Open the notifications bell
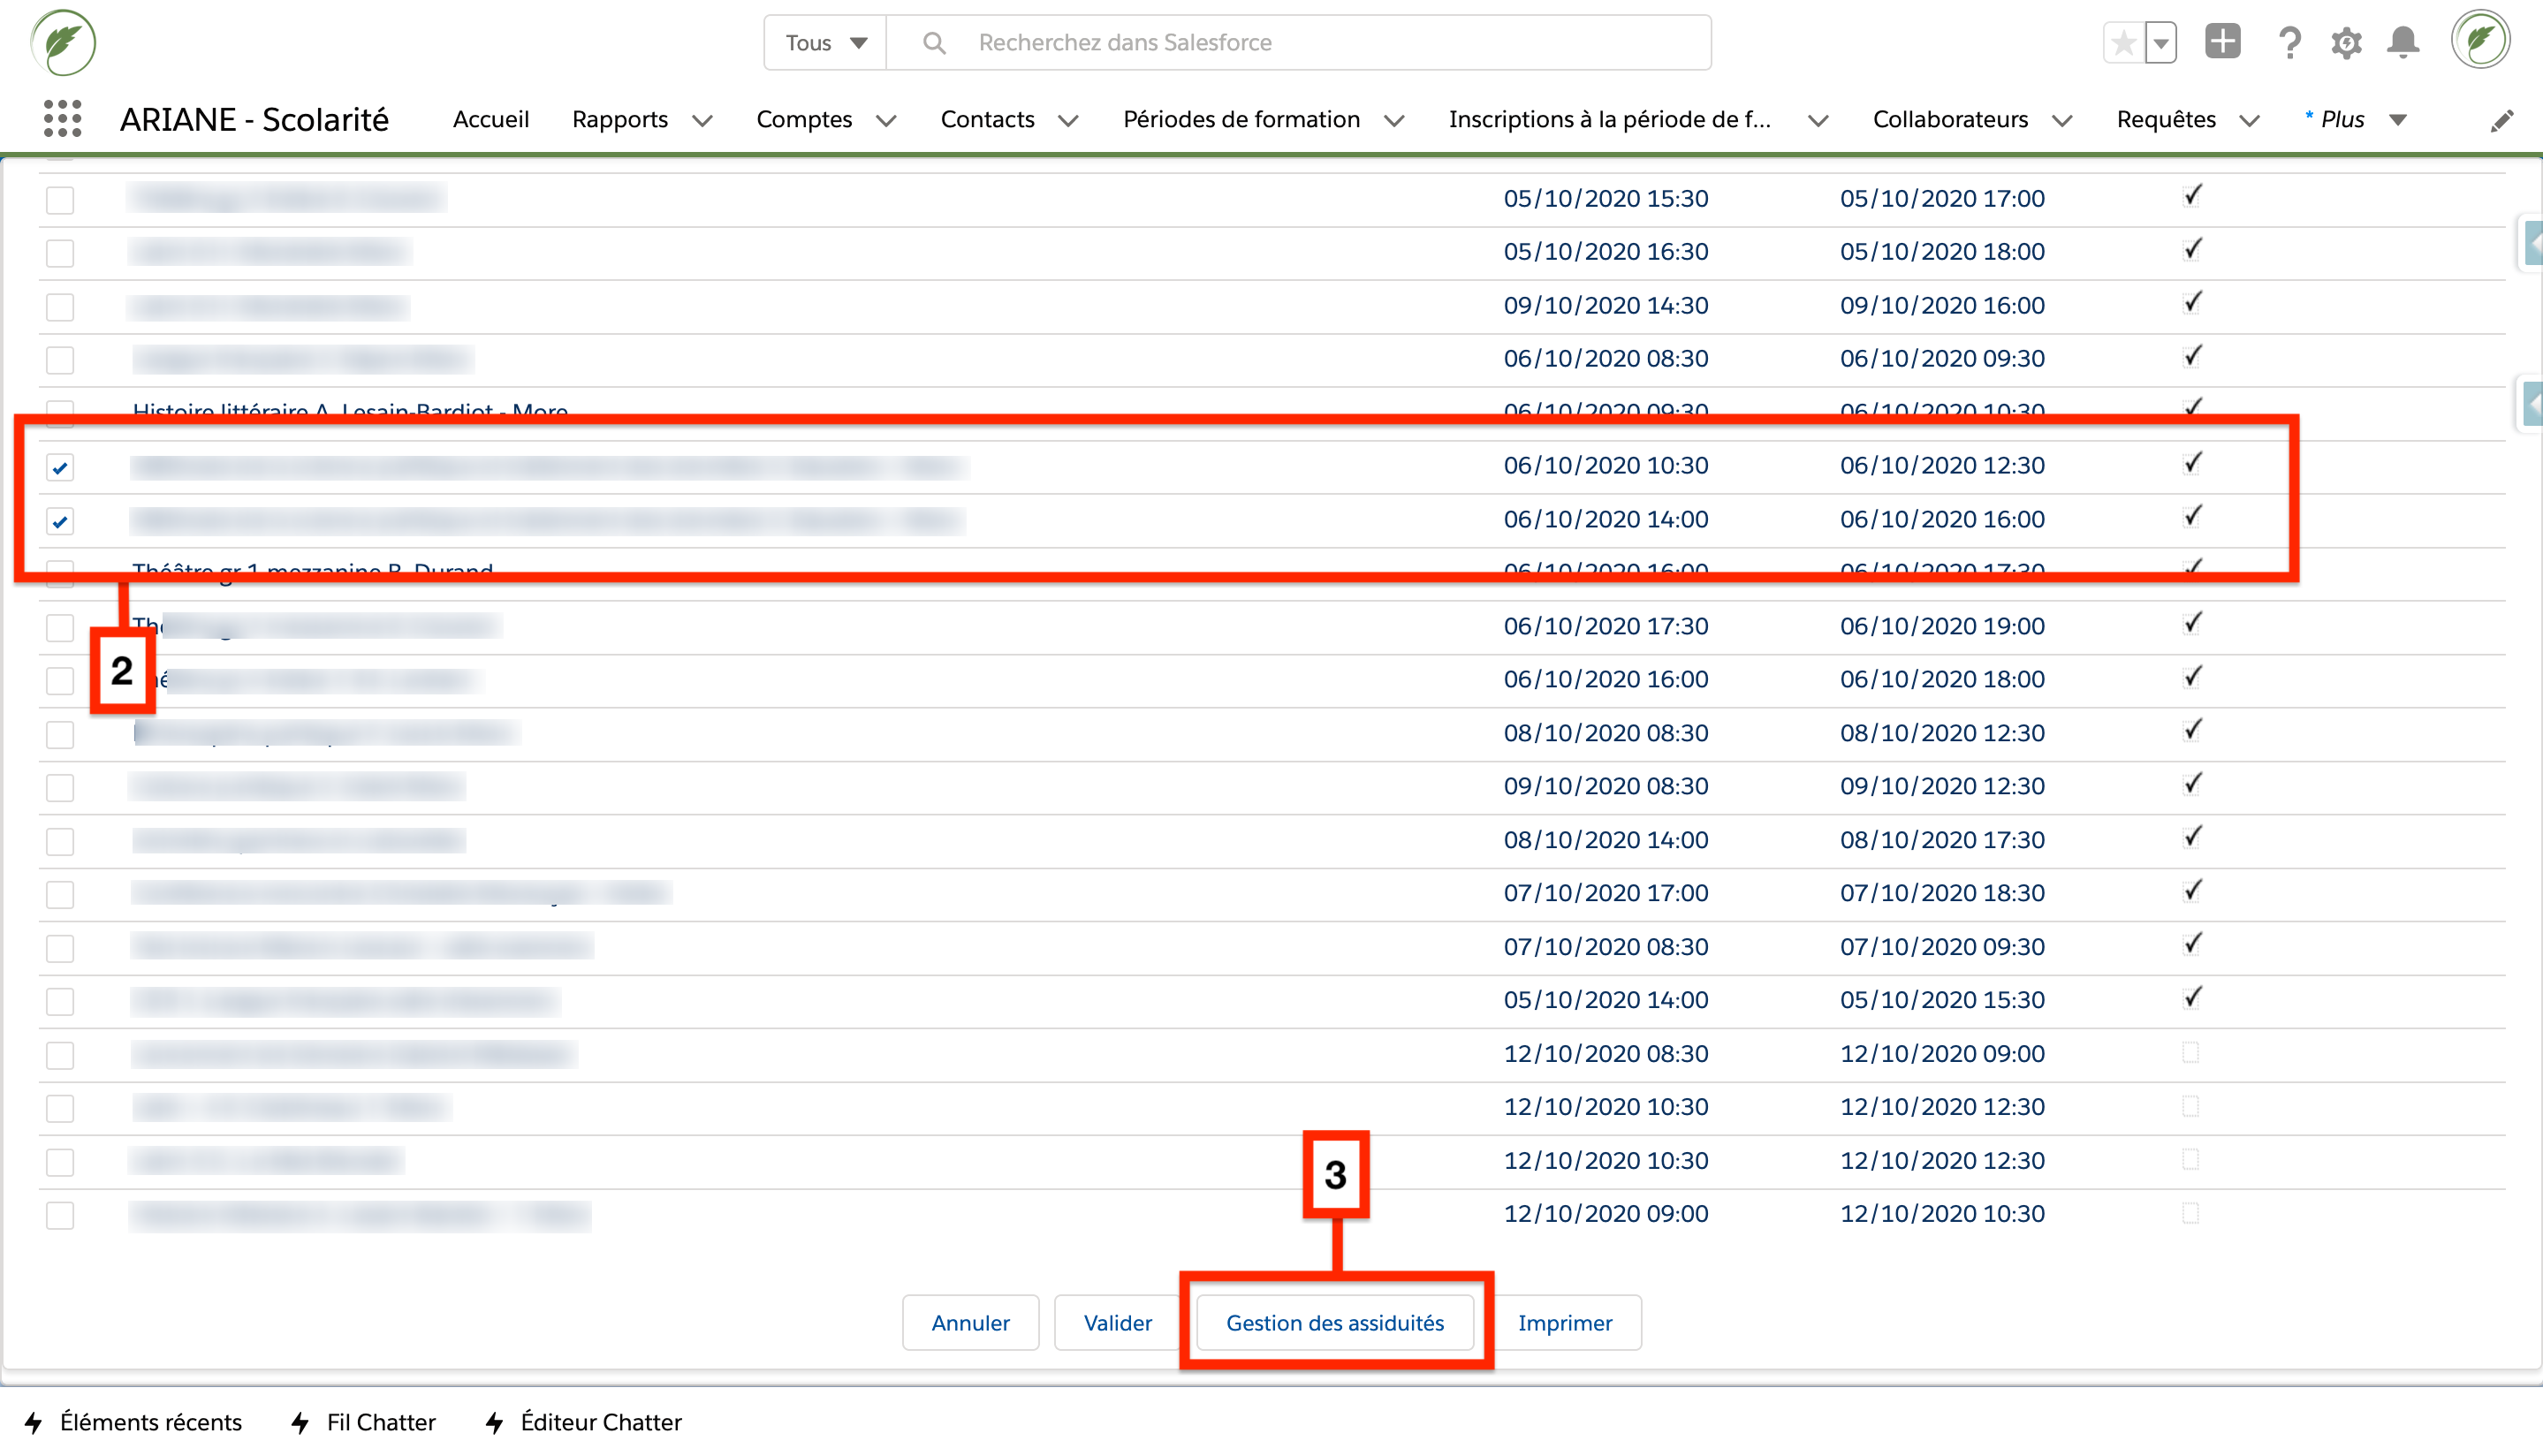 click(2403, 42)
